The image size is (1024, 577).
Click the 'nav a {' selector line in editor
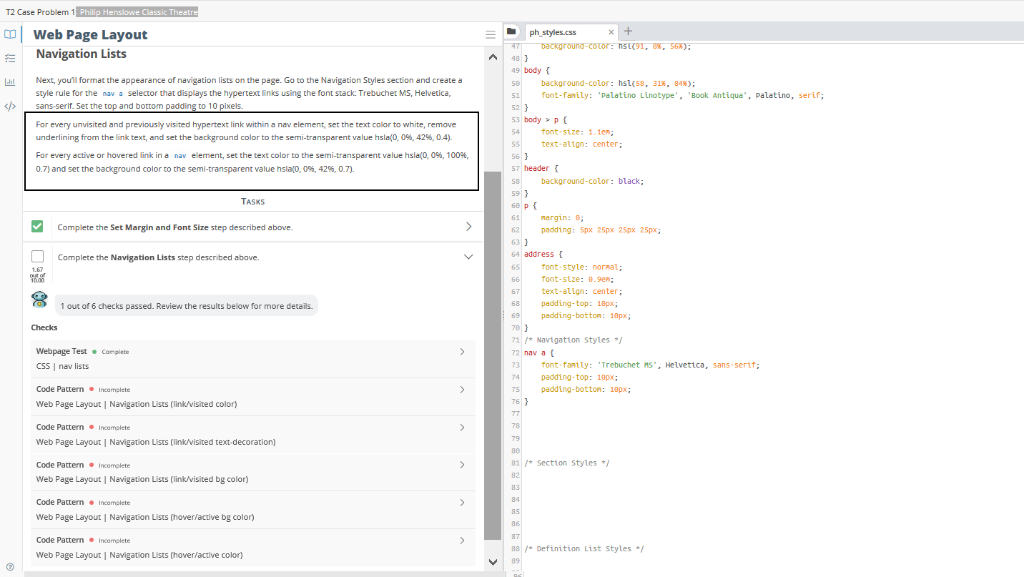tap(539, 352)
